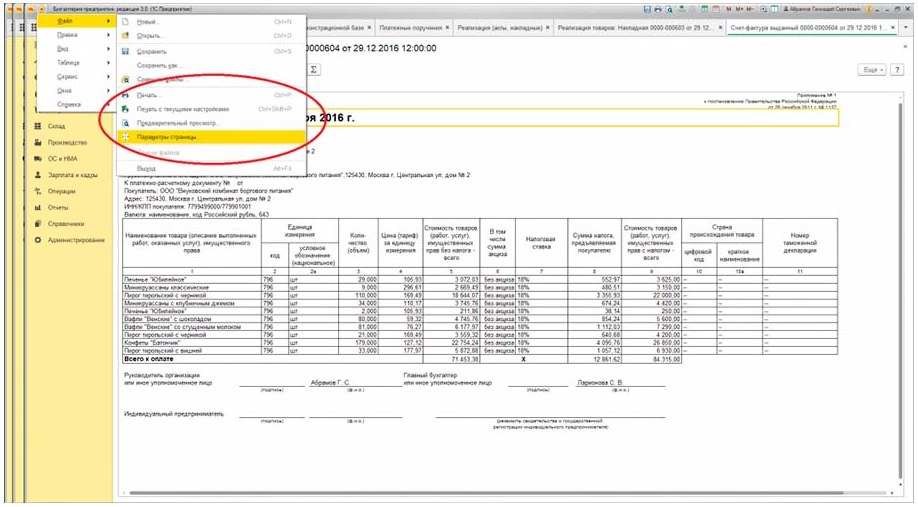Screen dimensions: 918x507
Task: Expand the Таблица submenu arrow
Action: pos(108,63)
